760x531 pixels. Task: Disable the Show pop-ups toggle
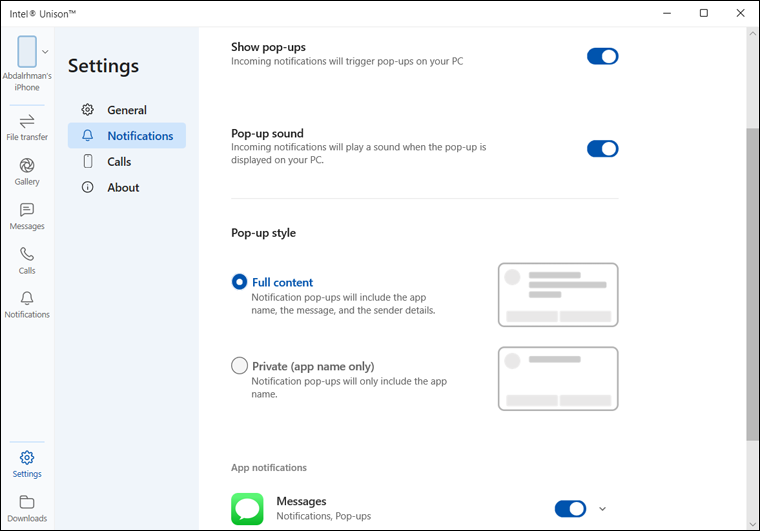point(602,56)
